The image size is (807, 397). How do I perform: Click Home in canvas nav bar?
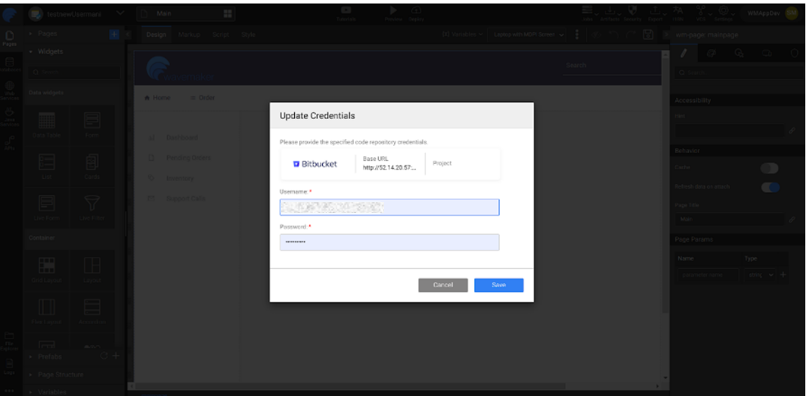(x=157, y=98)
